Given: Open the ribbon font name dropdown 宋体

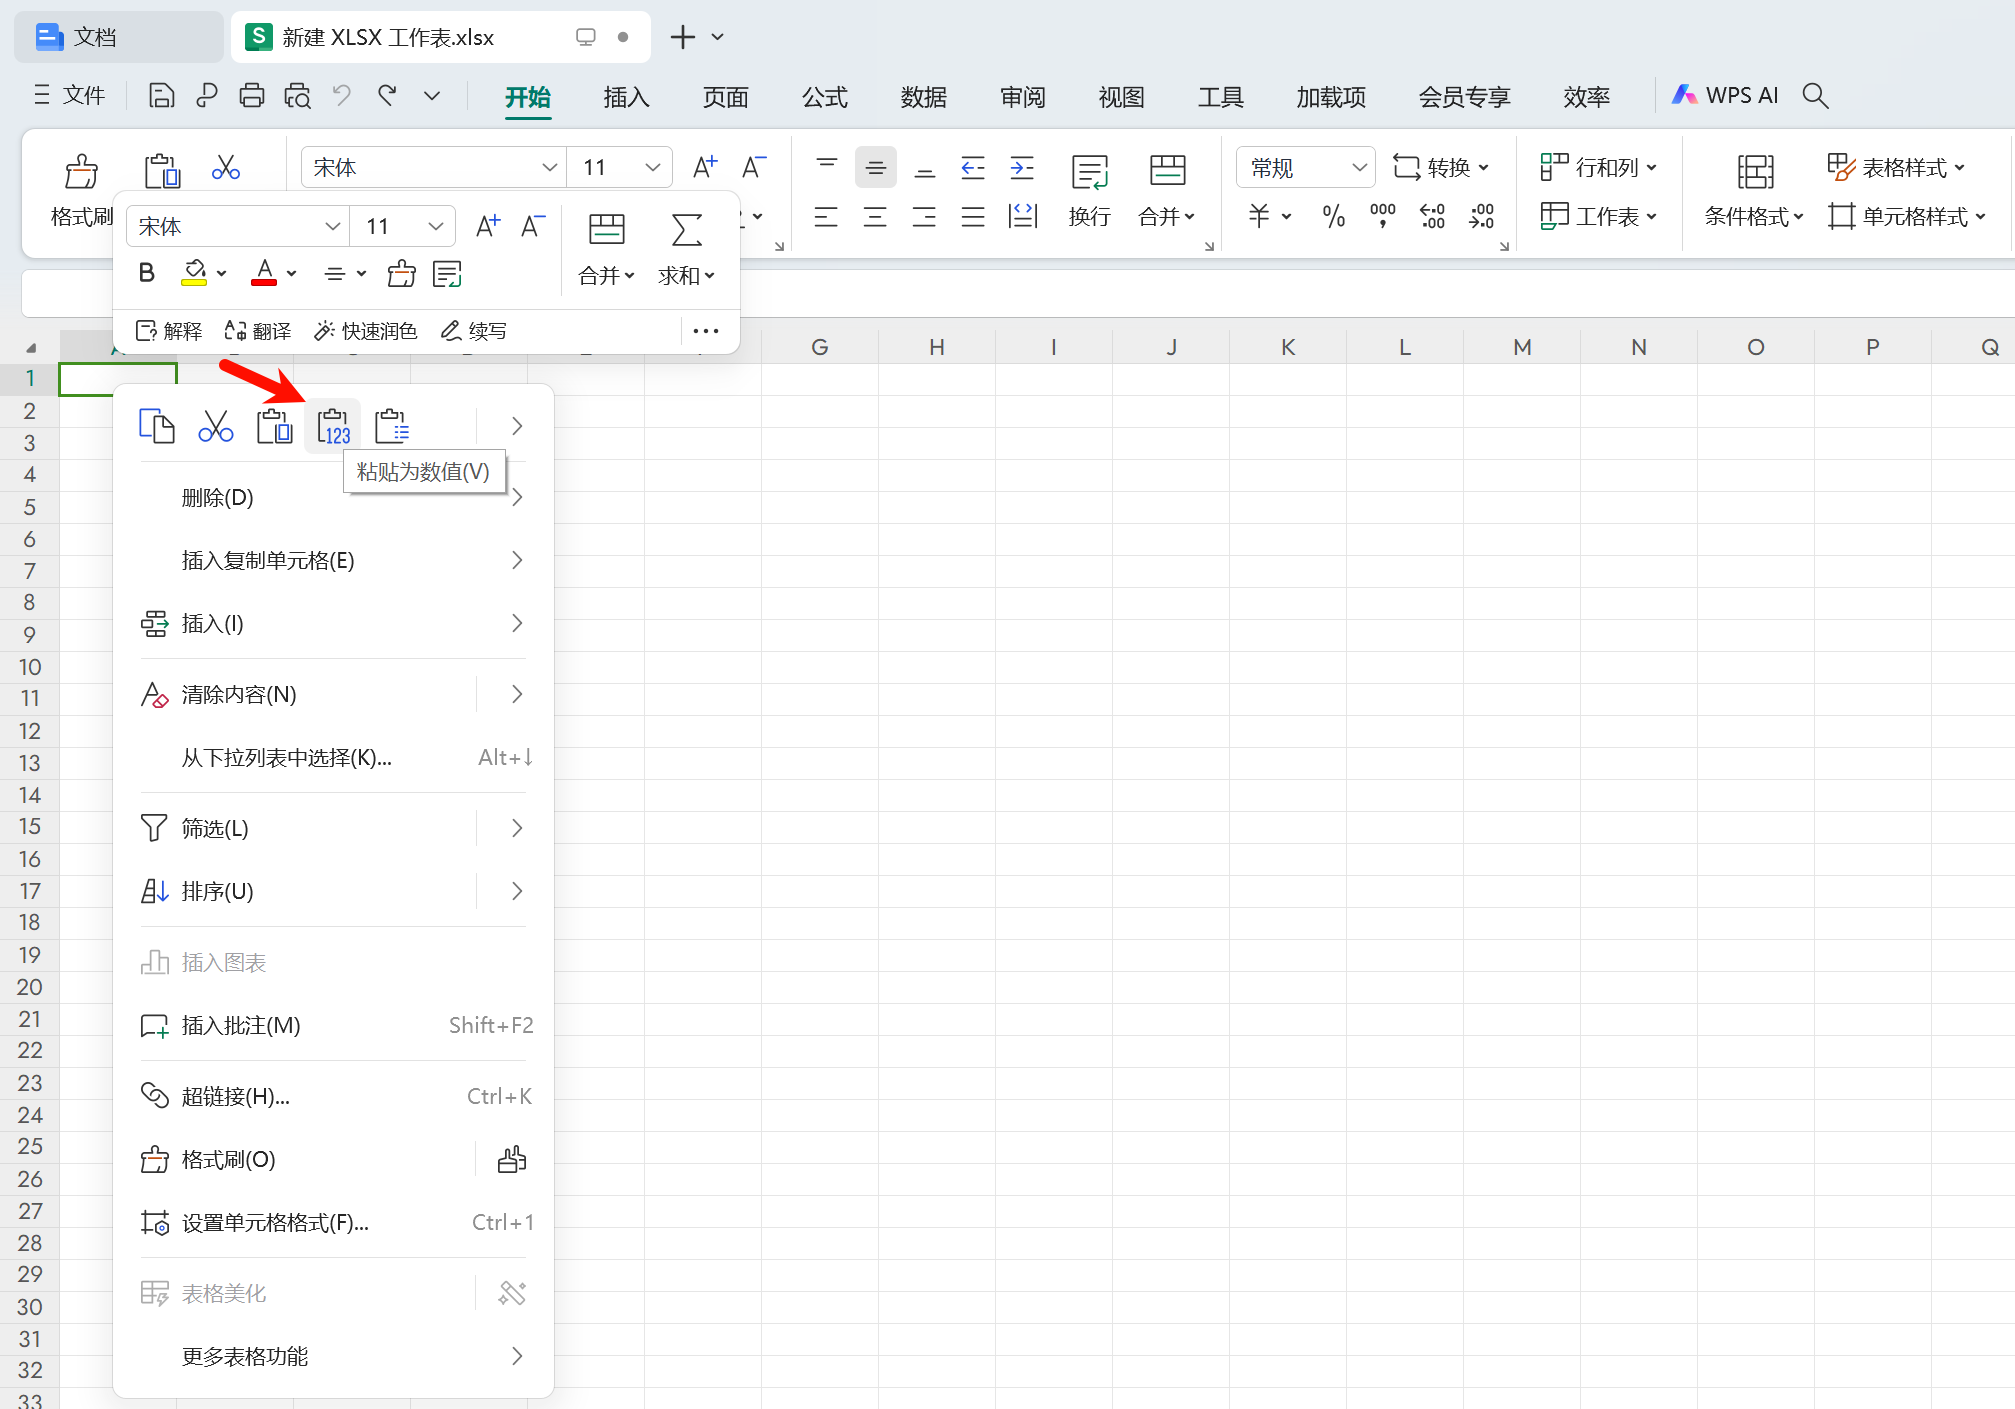Looking at the screenshot, I should 549,167.
